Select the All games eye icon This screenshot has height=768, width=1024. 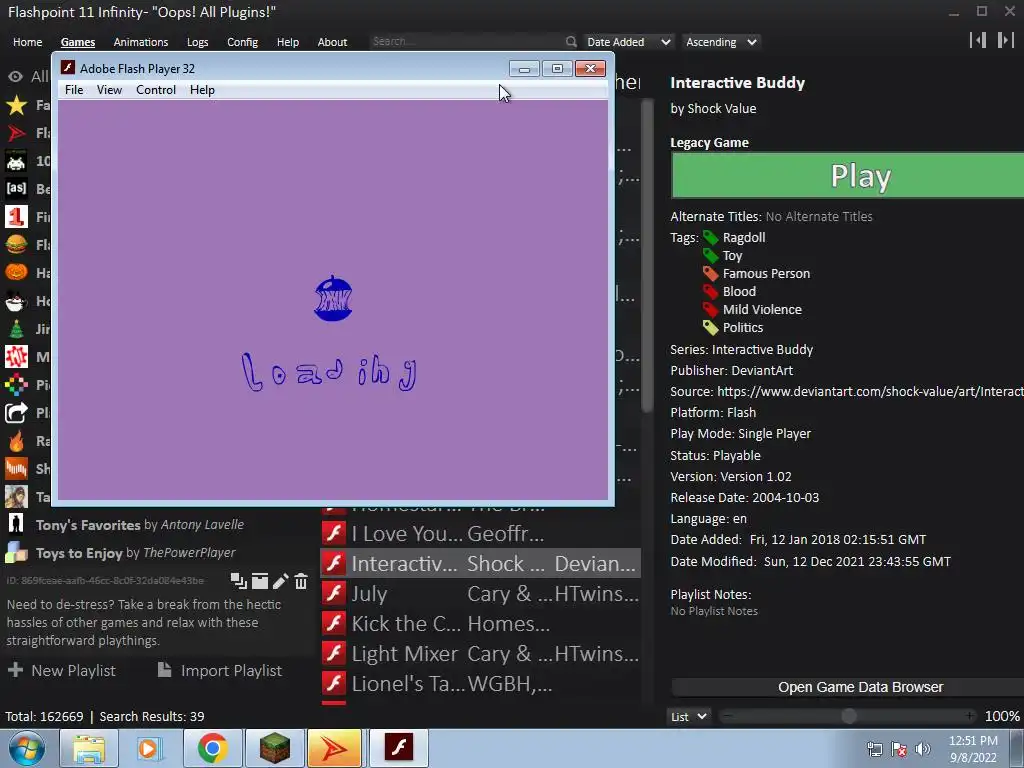point(16,77)
